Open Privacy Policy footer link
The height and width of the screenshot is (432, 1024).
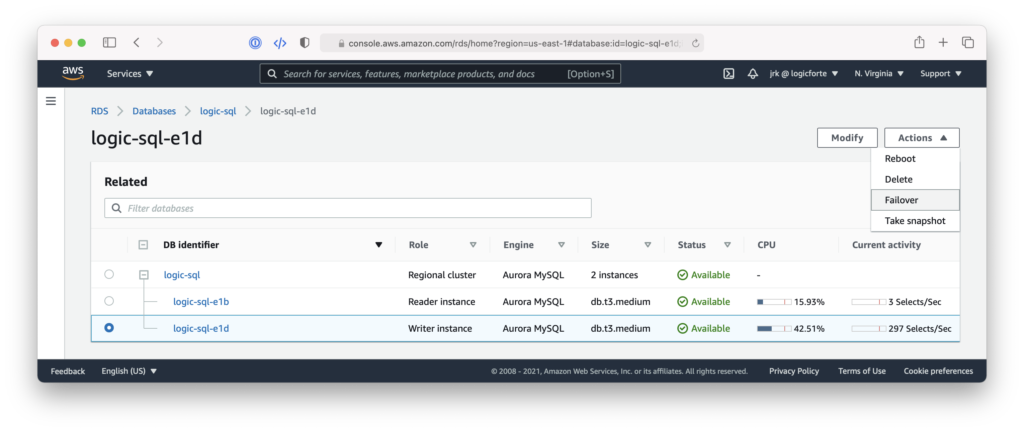click(x=794, y=371)
